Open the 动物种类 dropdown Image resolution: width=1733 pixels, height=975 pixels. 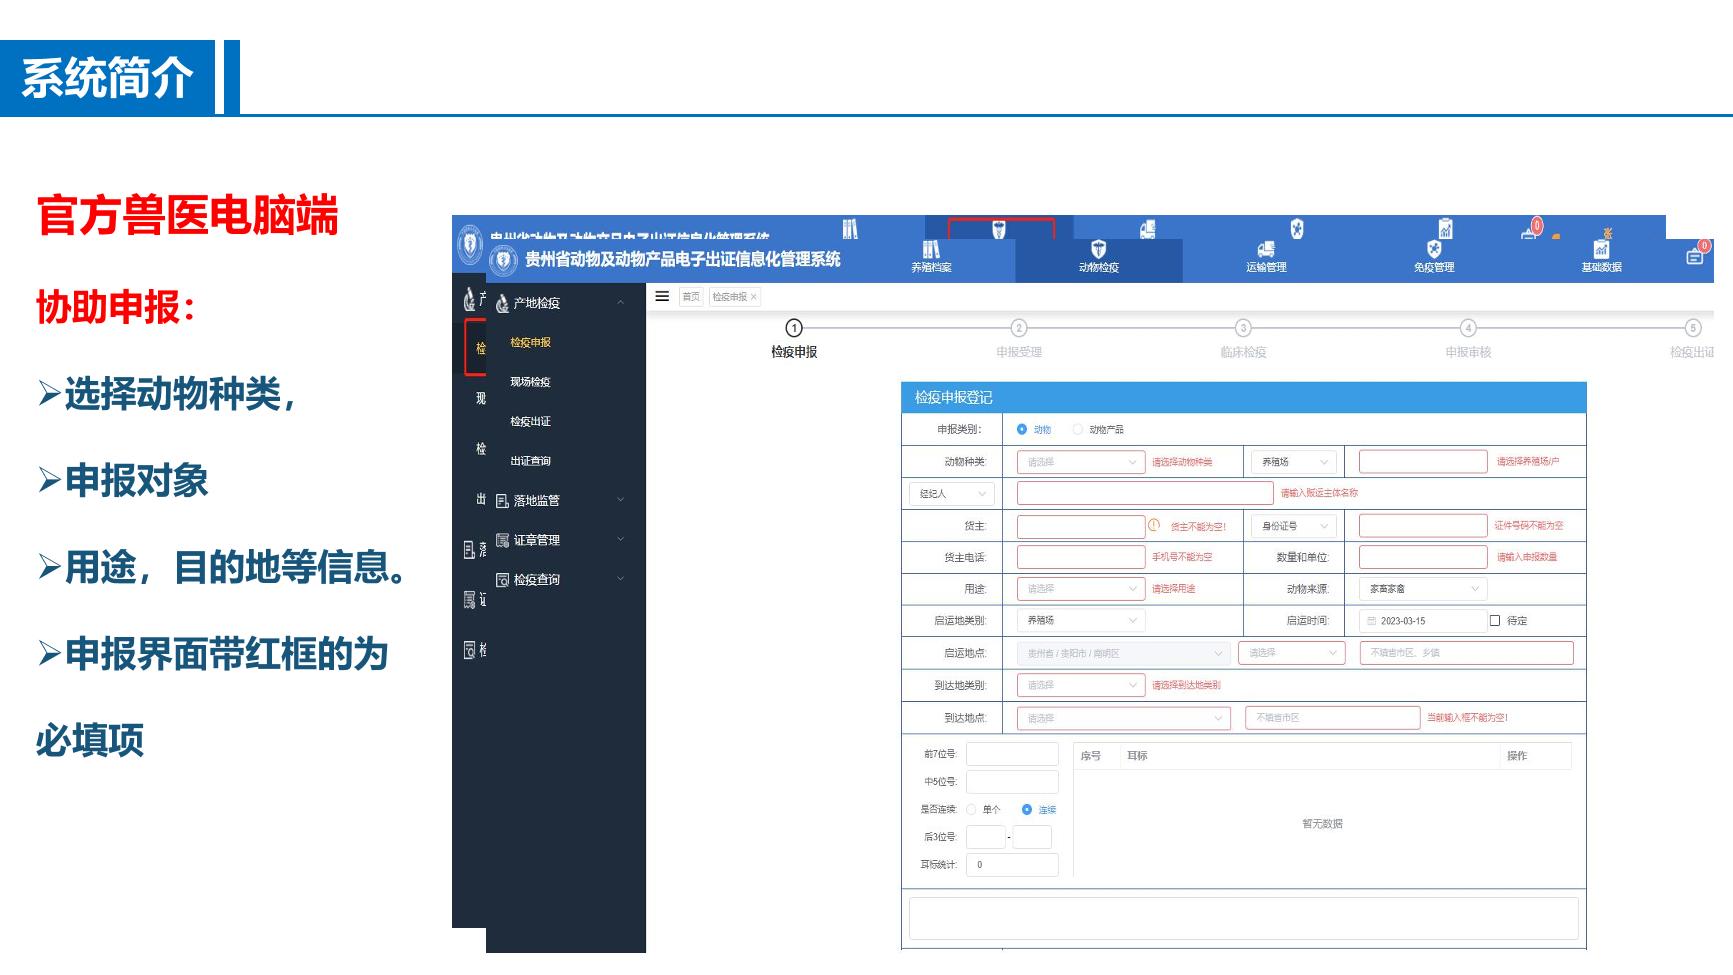[x=1080, y=462]
